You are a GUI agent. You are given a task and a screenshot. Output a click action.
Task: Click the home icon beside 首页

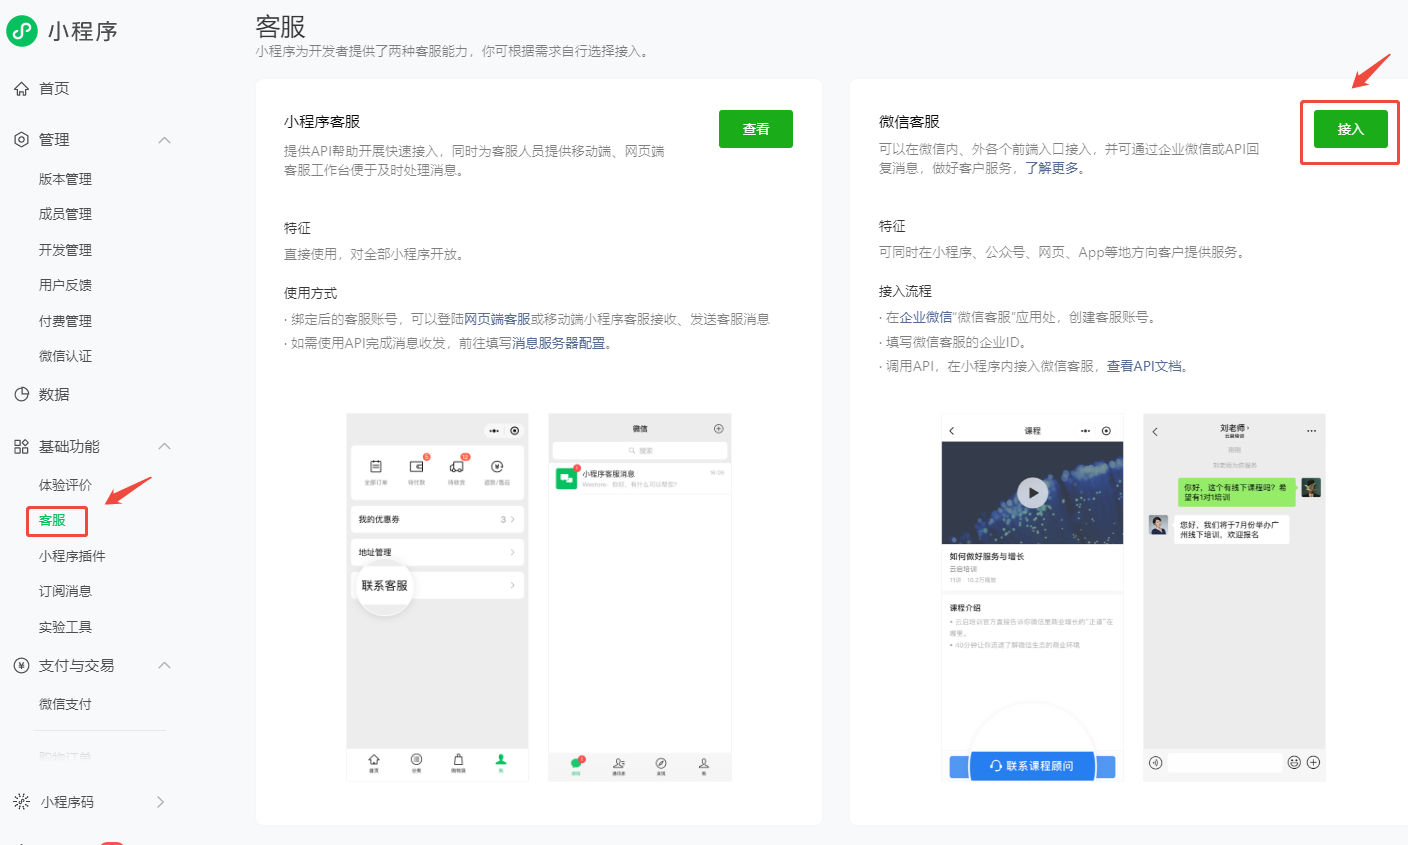click(x=21, y=89)
